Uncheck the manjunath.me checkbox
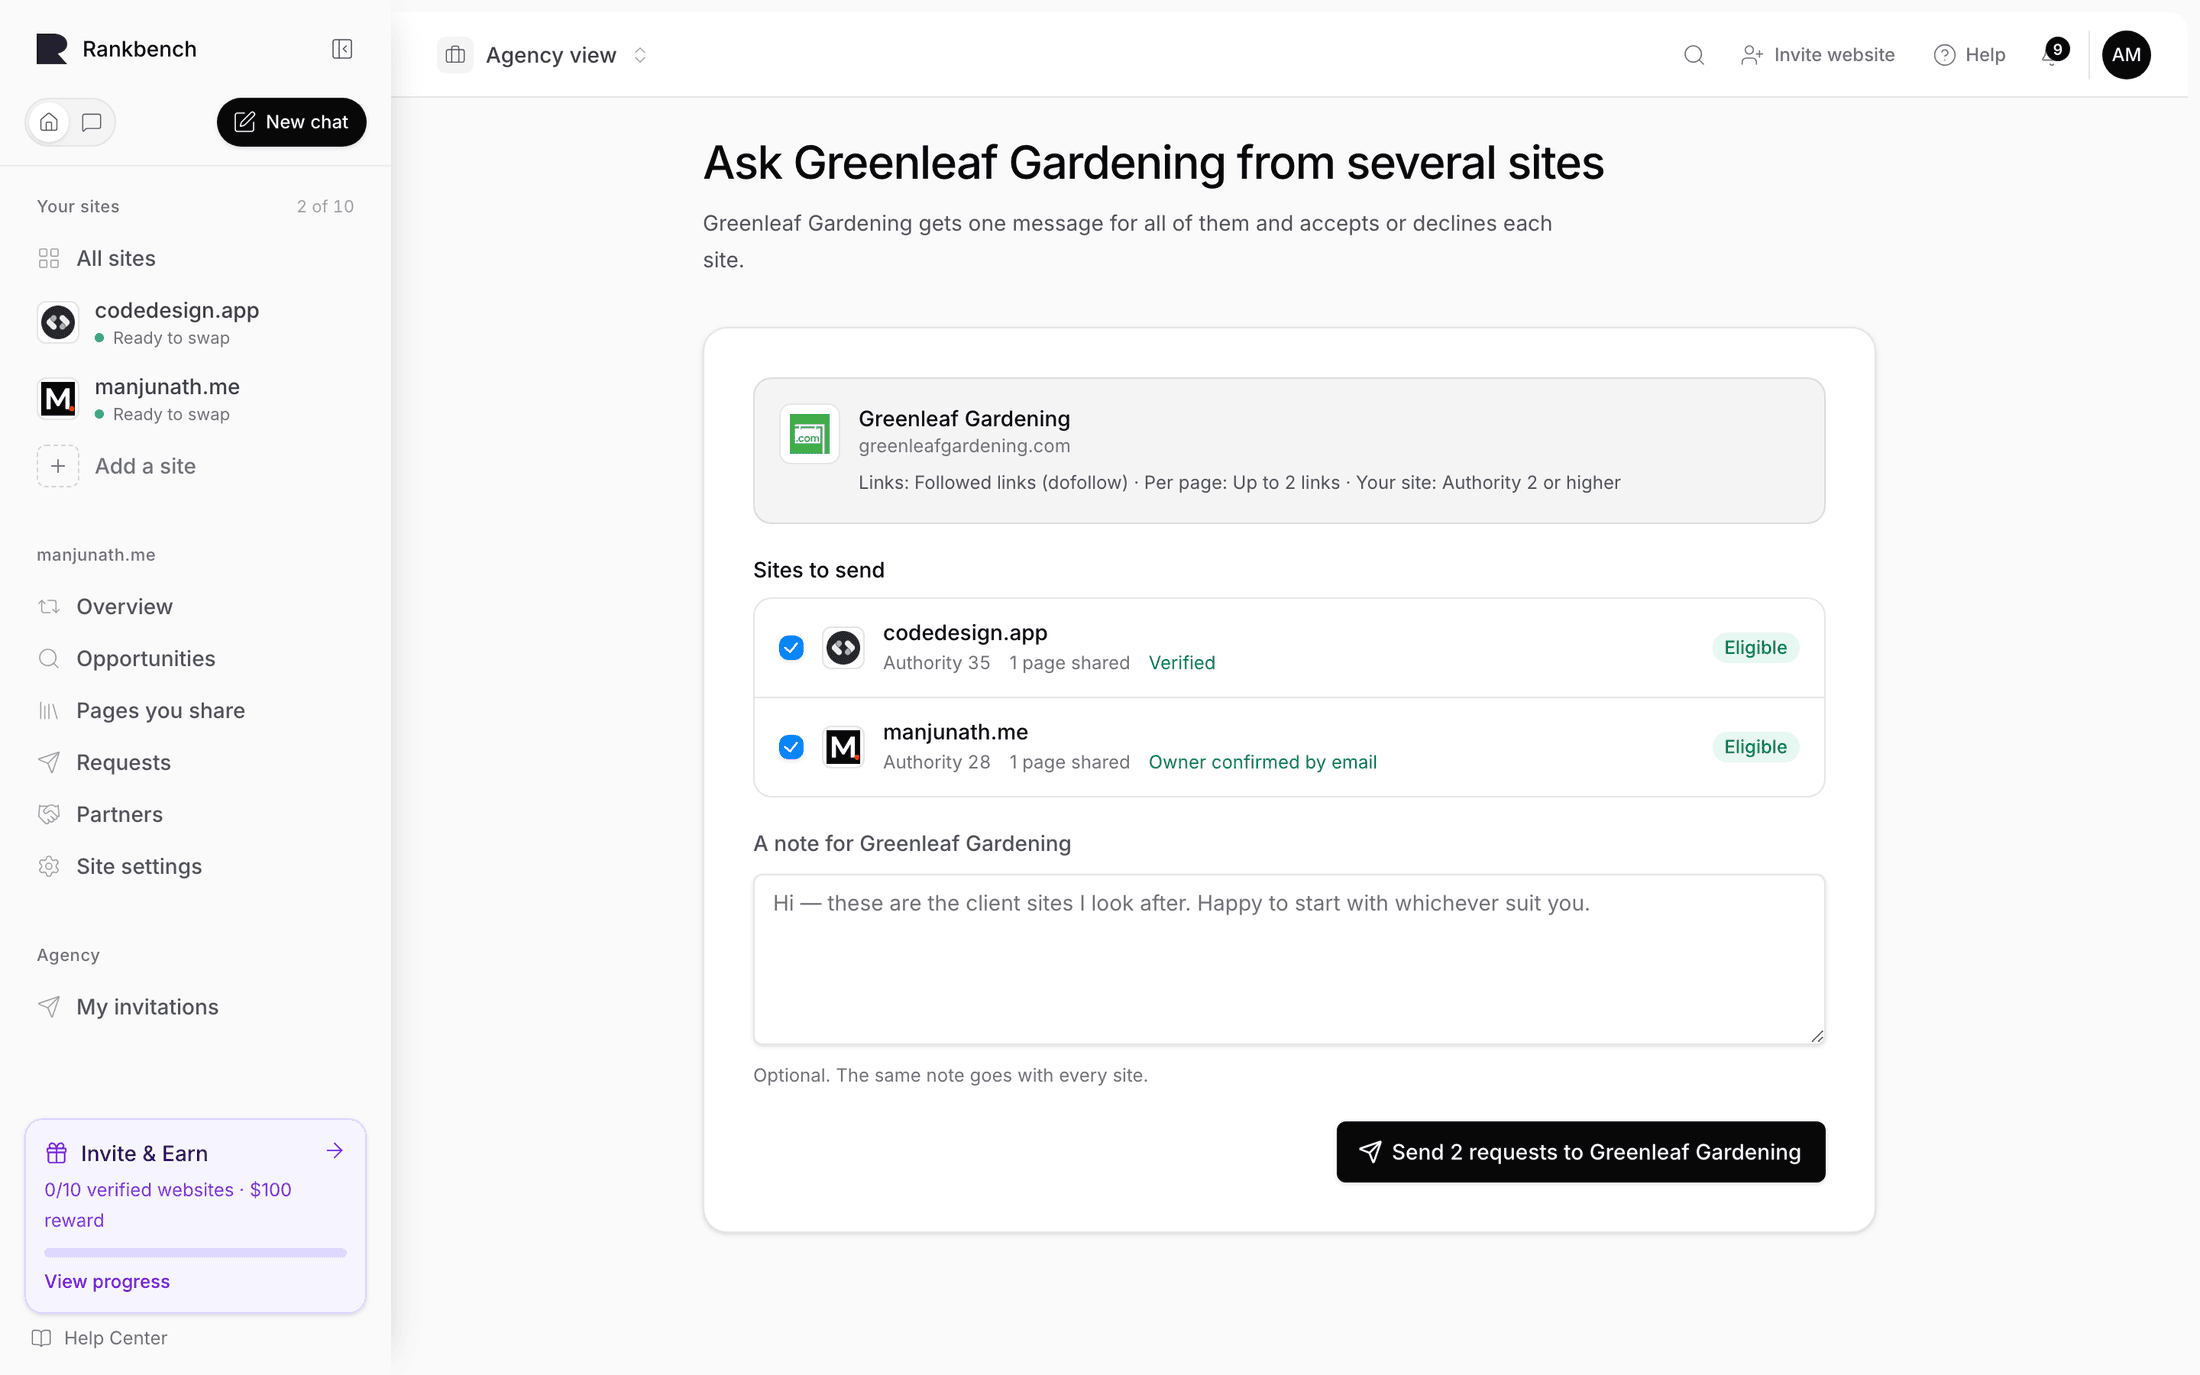Screen dimensions: 2200x1375 tap(791, 747)
